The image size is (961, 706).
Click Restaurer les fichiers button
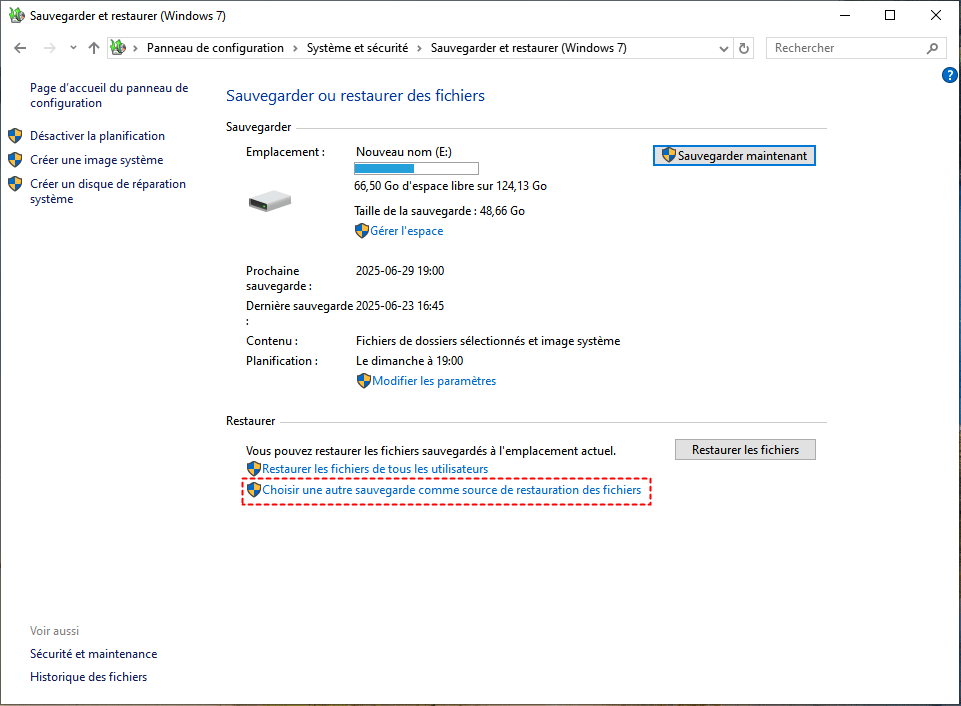click(745, 450)
